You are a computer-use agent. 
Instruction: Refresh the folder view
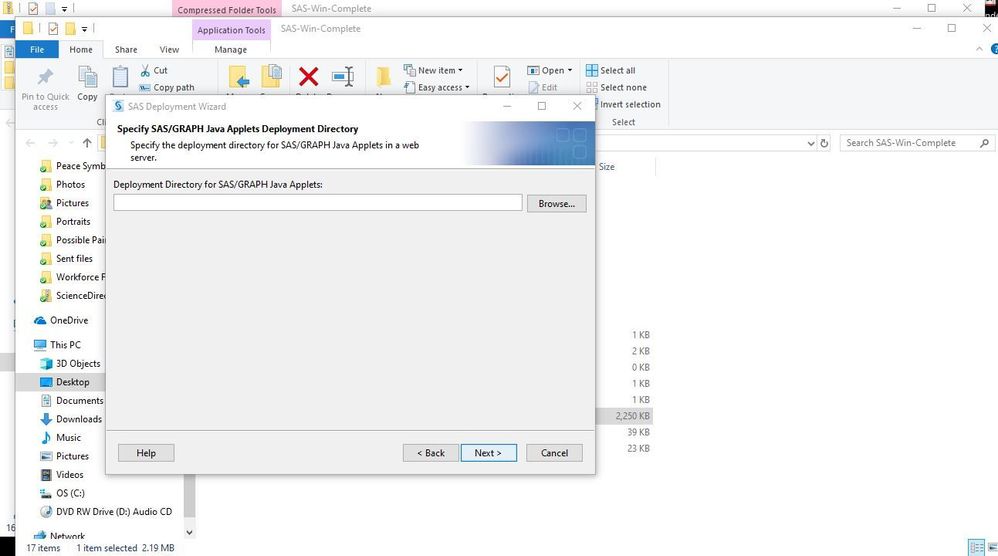[824, 143]
